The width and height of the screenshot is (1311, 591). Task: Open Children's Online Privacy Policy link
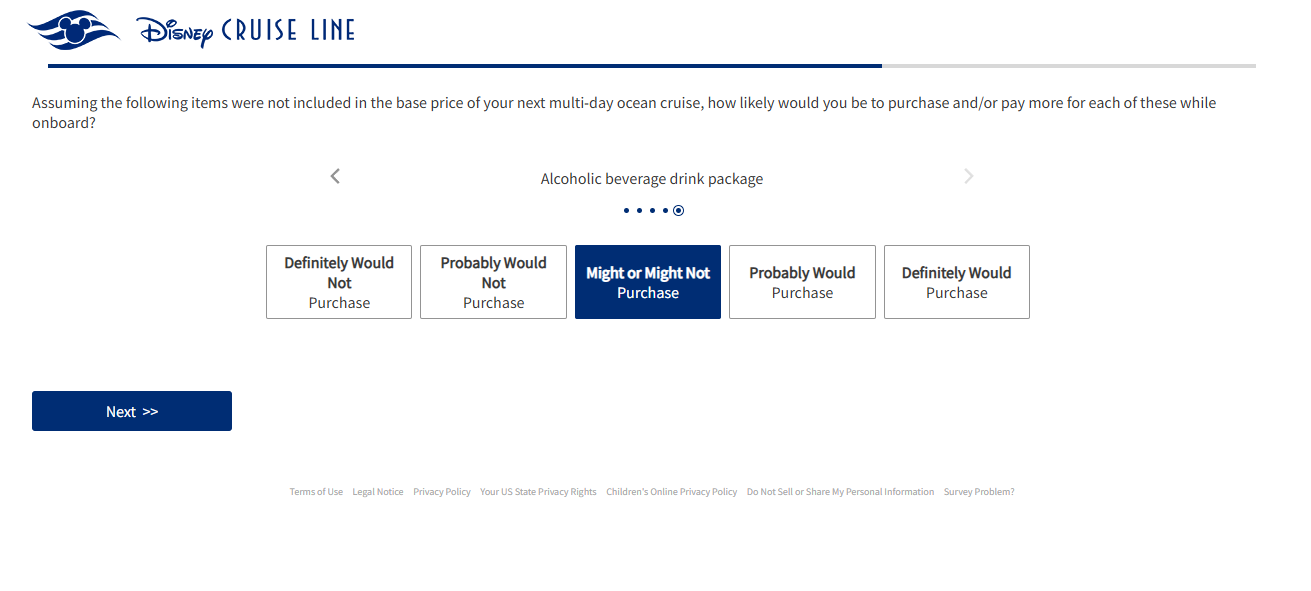coord(672,492)
